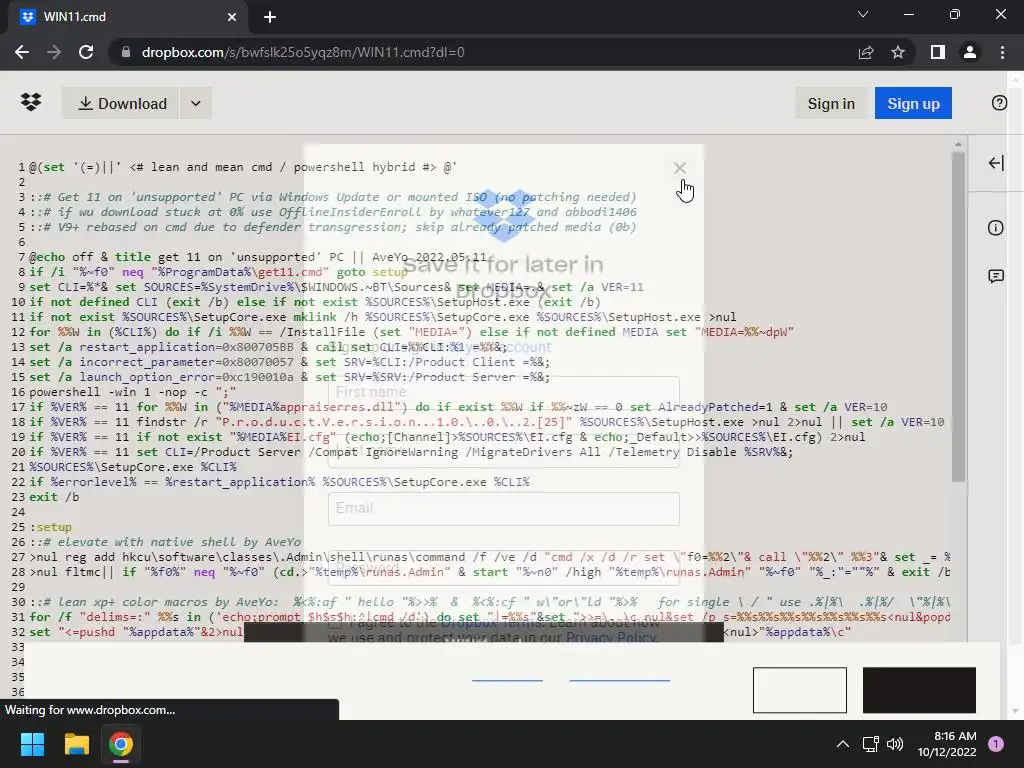Click the Download button
1024x768 pixels.
pyautogui.click(x=121, y=103)
